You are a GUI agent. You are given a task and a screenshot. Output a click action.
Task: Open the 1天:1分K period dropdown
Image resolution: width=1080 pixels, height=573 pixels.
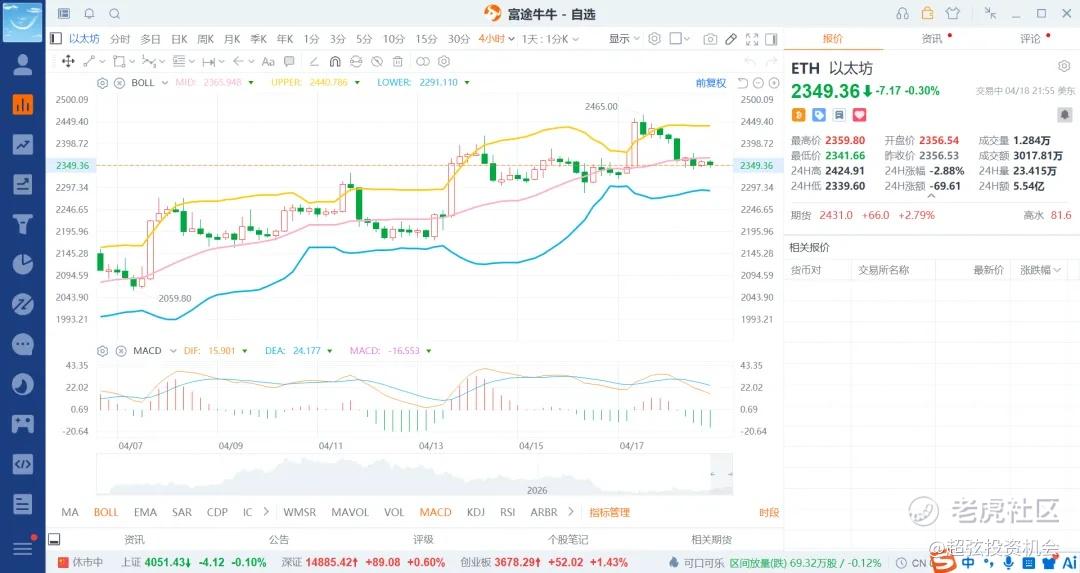pos(550,39)
